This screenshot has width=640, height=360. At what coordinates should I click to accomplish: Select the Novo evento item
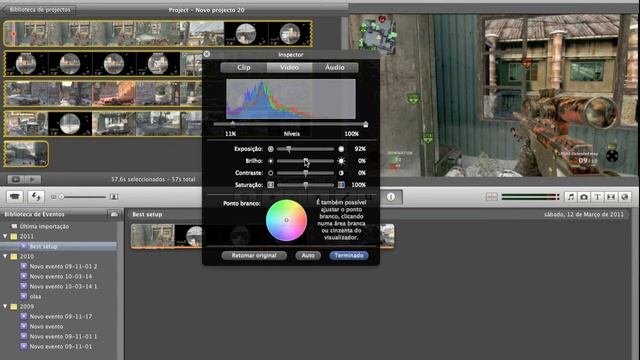pyautogui.click(x=46, y=327)
